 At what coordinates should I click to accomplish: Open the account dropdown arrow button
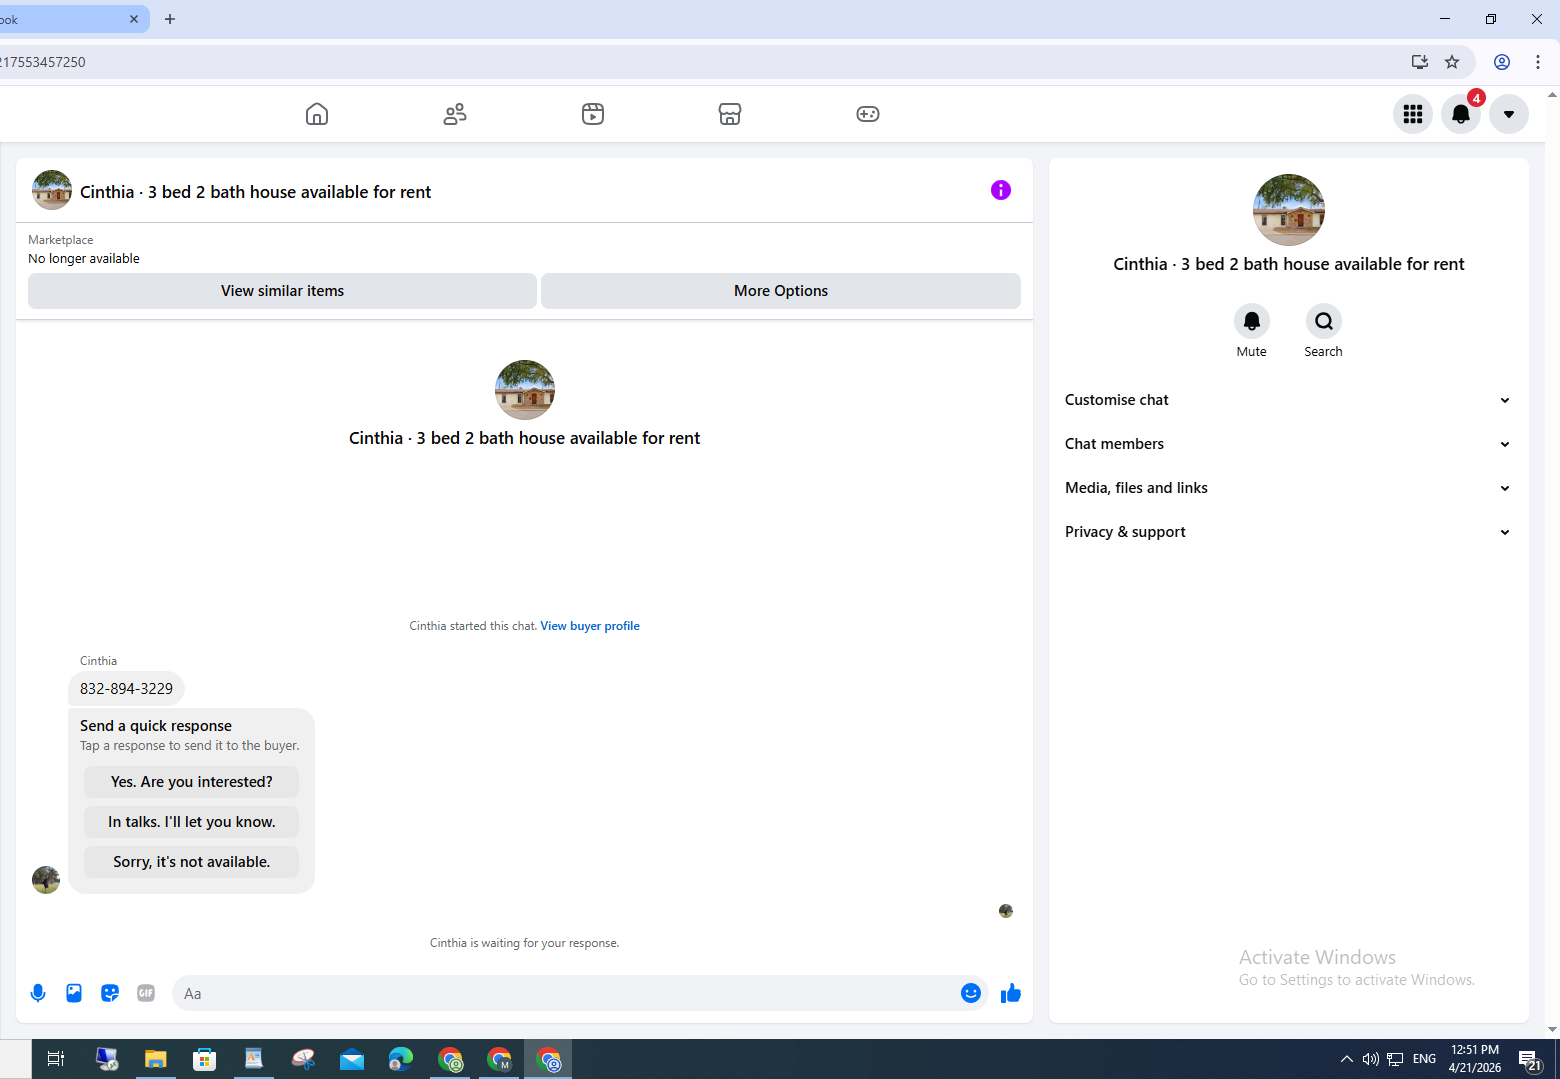[x=1509, y=114]
